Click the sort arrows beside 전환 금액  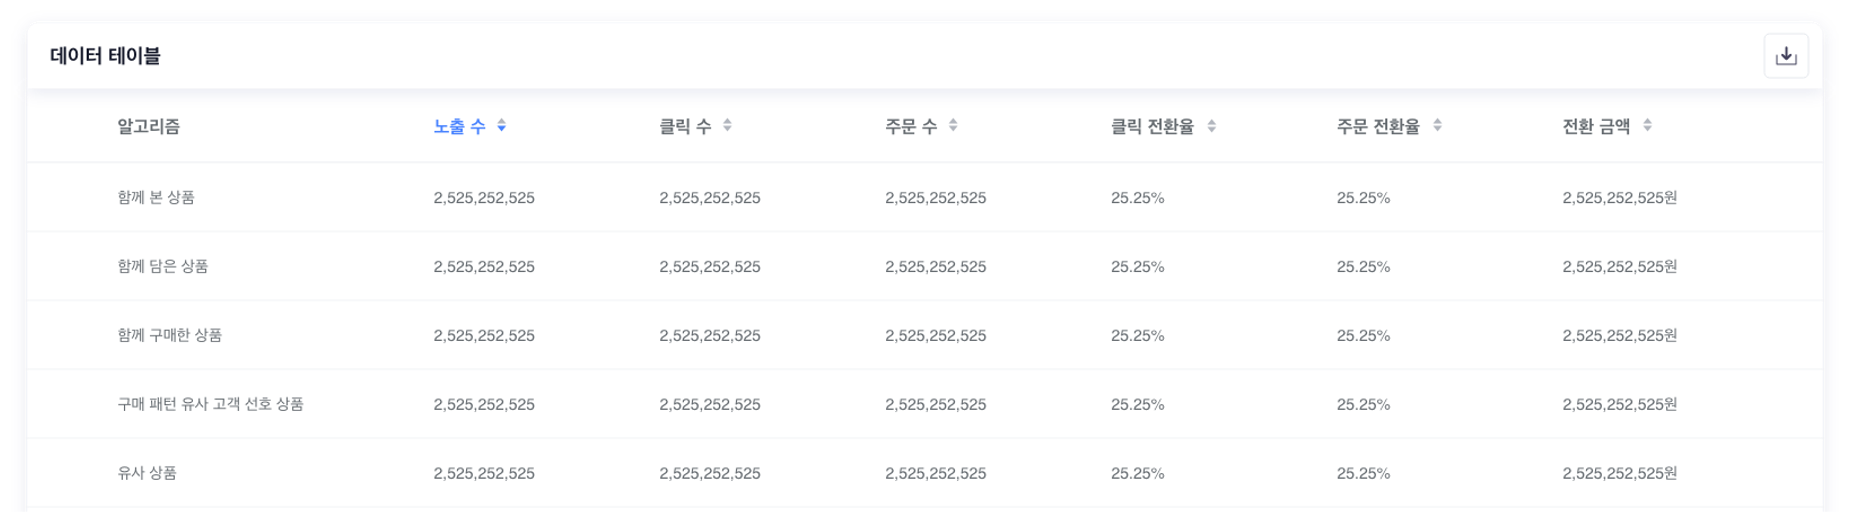1647,126
